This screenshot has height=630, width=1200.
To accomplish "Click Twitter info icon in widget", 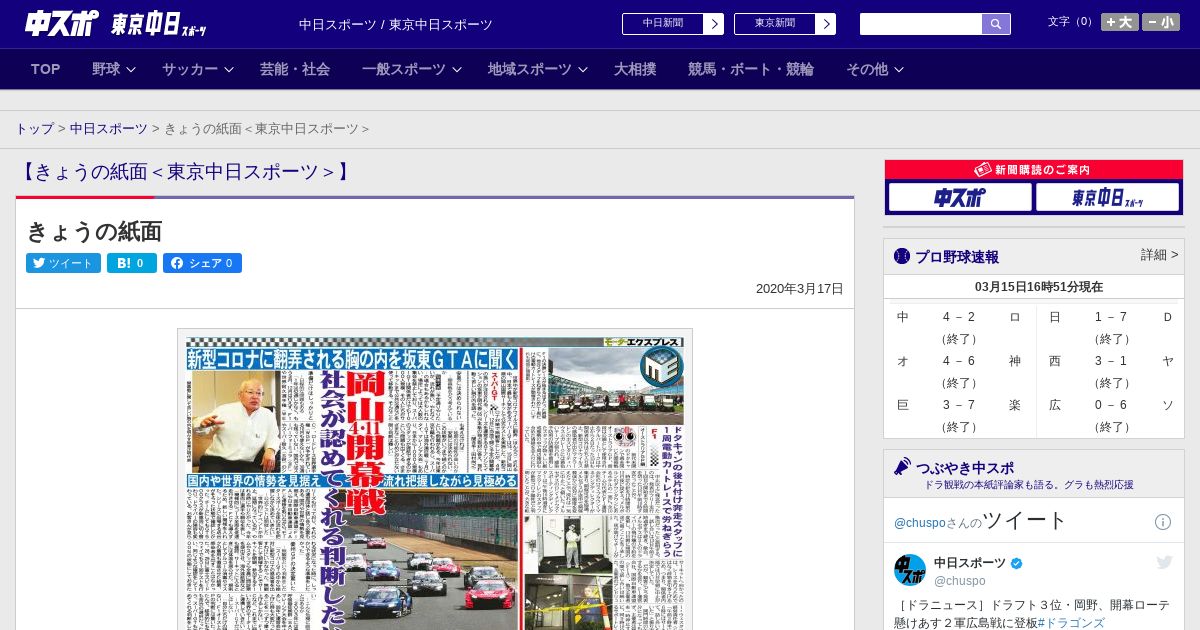I will tap(1163, 522).
